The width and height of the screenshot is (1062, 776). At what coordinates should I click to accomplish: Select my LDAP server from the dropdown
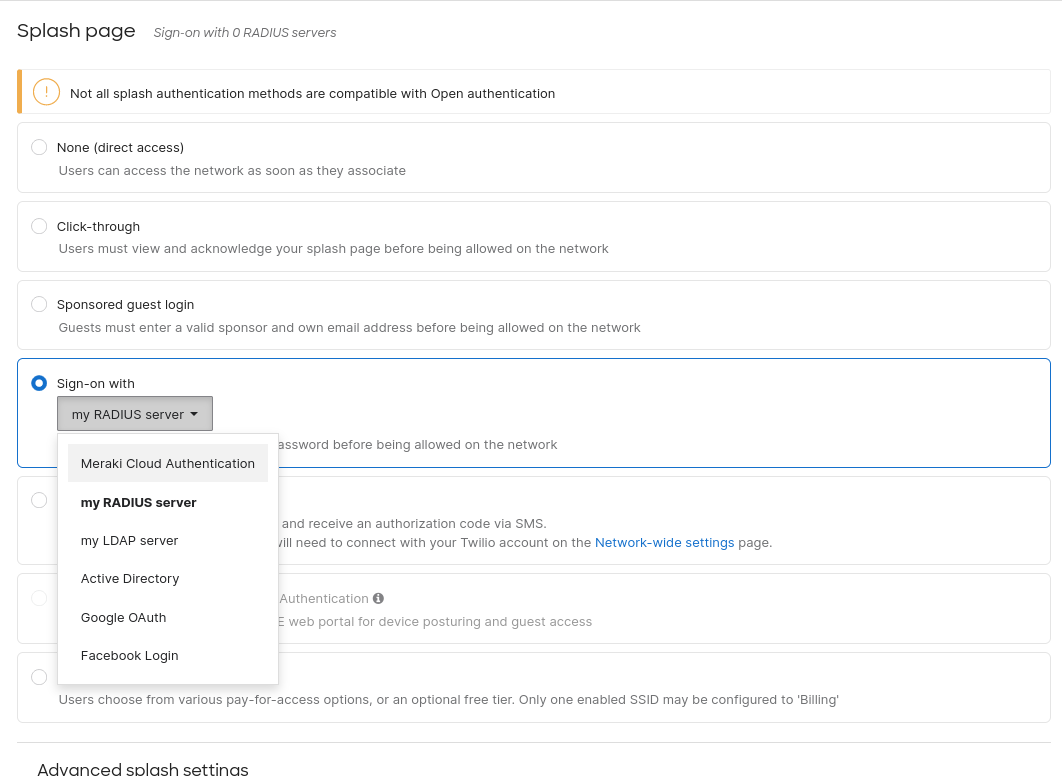(130, 541)
